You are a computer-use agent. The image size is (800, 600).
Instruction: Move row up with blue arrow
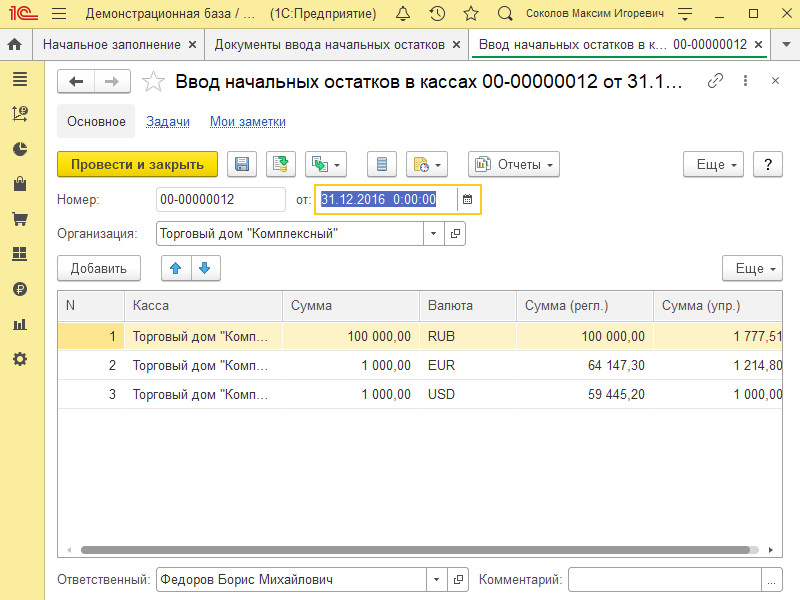(176, 268)
